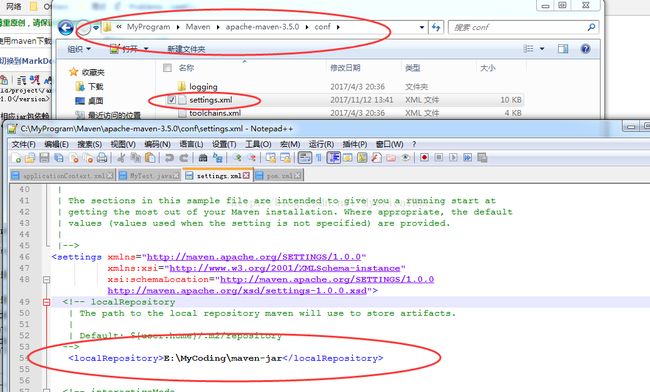Open the 视图(V) menu
Image resolution: width=650 pixels, height=392 pixels.
point(123,144)
